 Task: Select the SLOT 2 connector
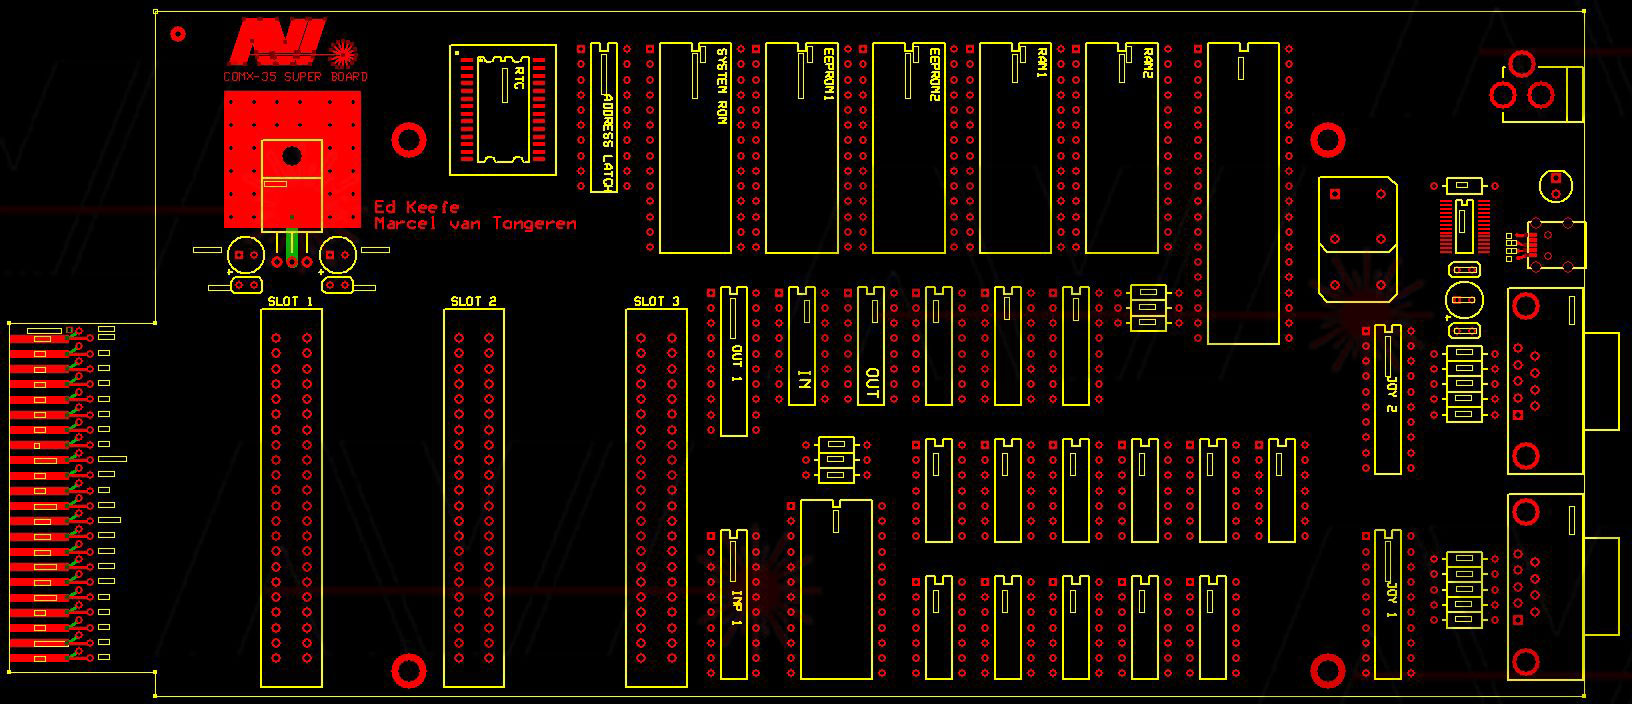pyautogui.click(x=474, y=497)
